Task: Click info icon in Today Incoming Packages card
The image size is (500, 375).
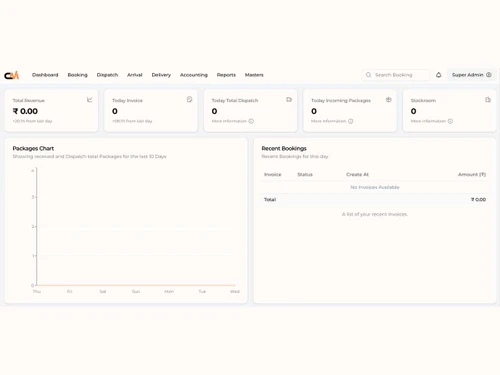Action: pos(351,121)
